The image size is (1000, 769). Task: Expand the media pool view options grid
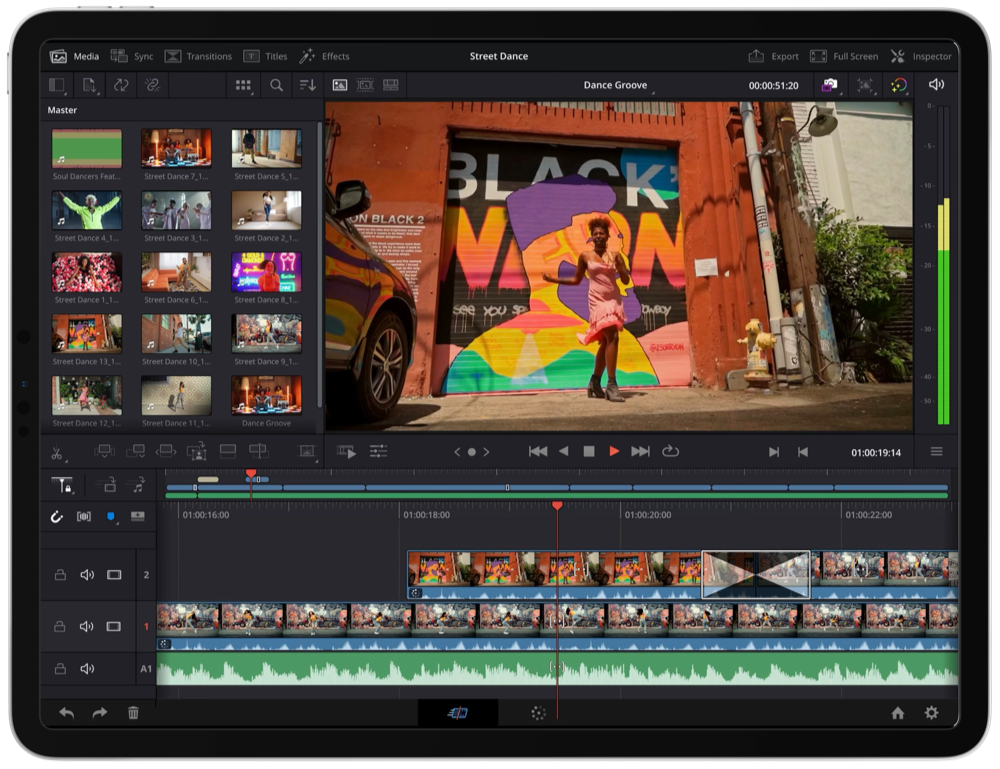[x=243, y=86]
